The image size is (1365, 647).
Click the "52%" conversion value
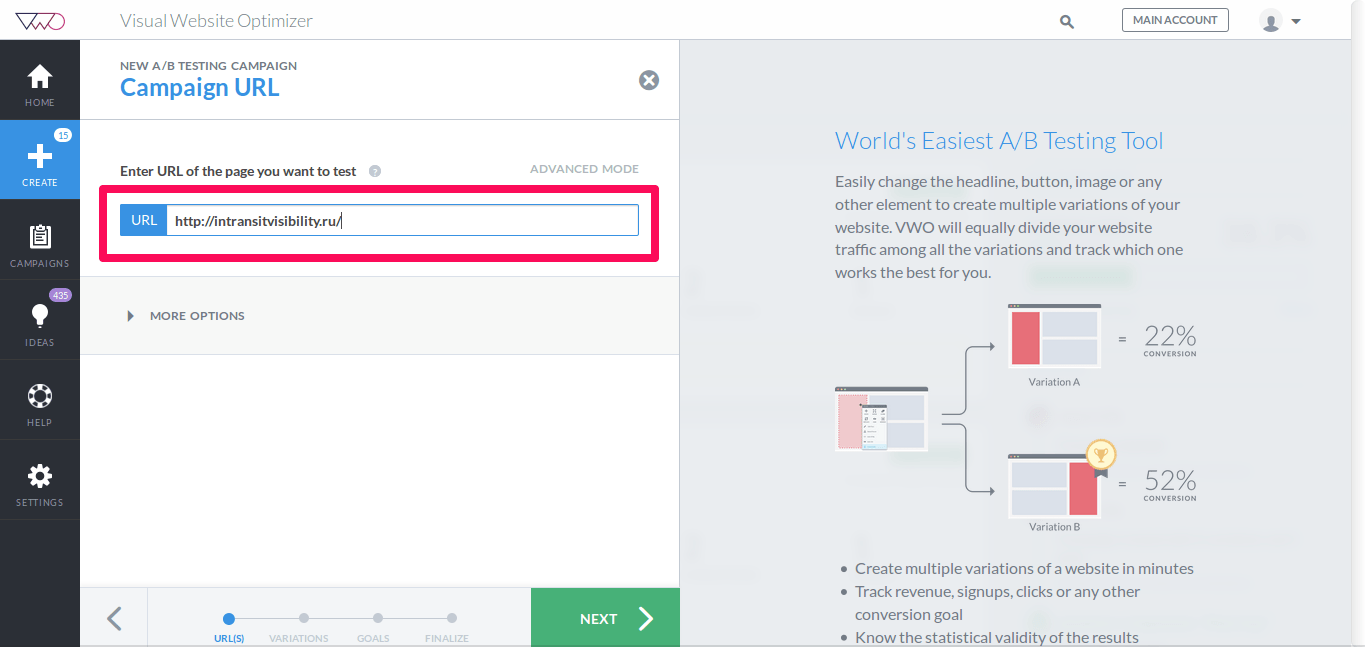pyautogui.click(x=1170, y=480)
